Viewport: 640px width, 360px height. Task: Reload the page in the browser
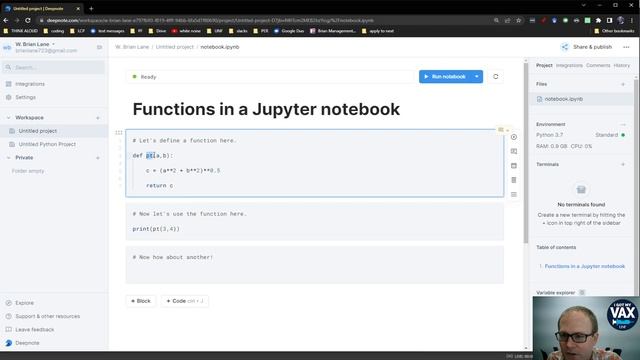[28, 20]
